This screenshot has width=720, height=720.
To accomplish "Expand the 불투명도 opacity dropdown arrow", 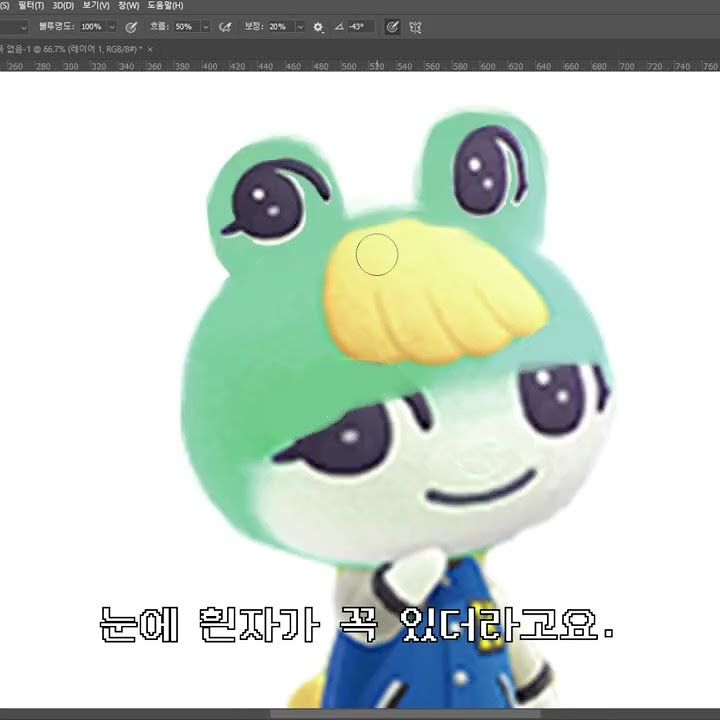I will [x=112, y=27].
